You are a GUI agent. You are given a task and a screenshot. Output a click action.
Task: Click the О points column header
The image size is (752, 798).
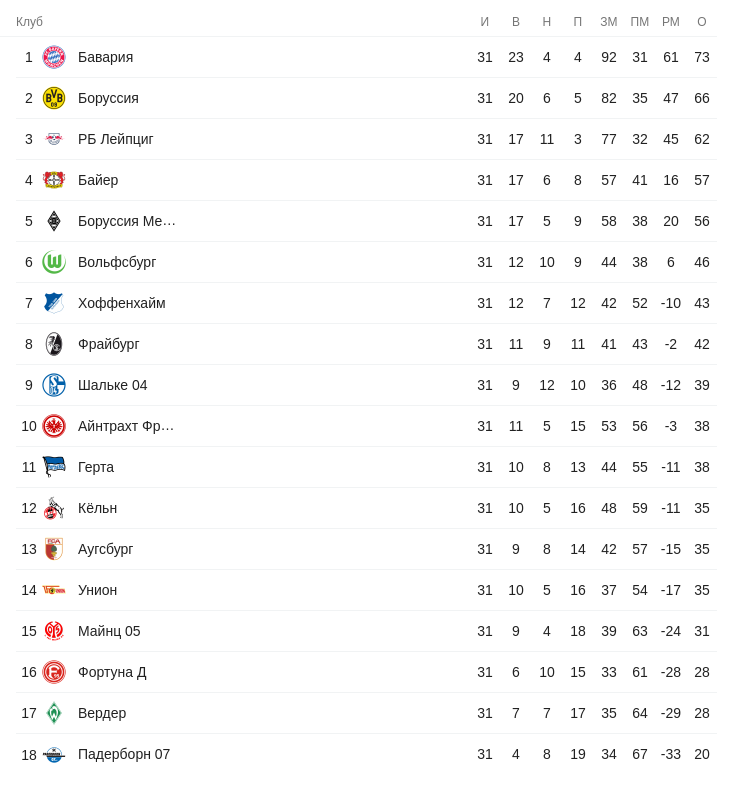coord(702,22)
